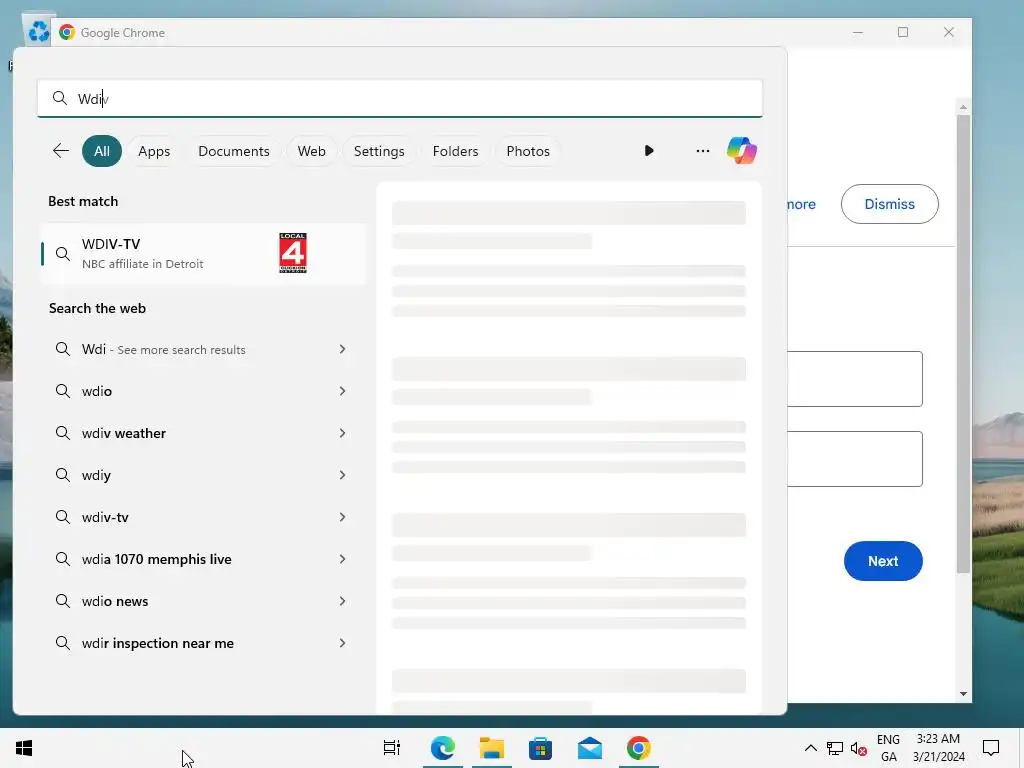The height and width of the screenshot is (768, 1024).
Task: Click the WDIV Local 4 logo thumbnail
Action: 293,253
